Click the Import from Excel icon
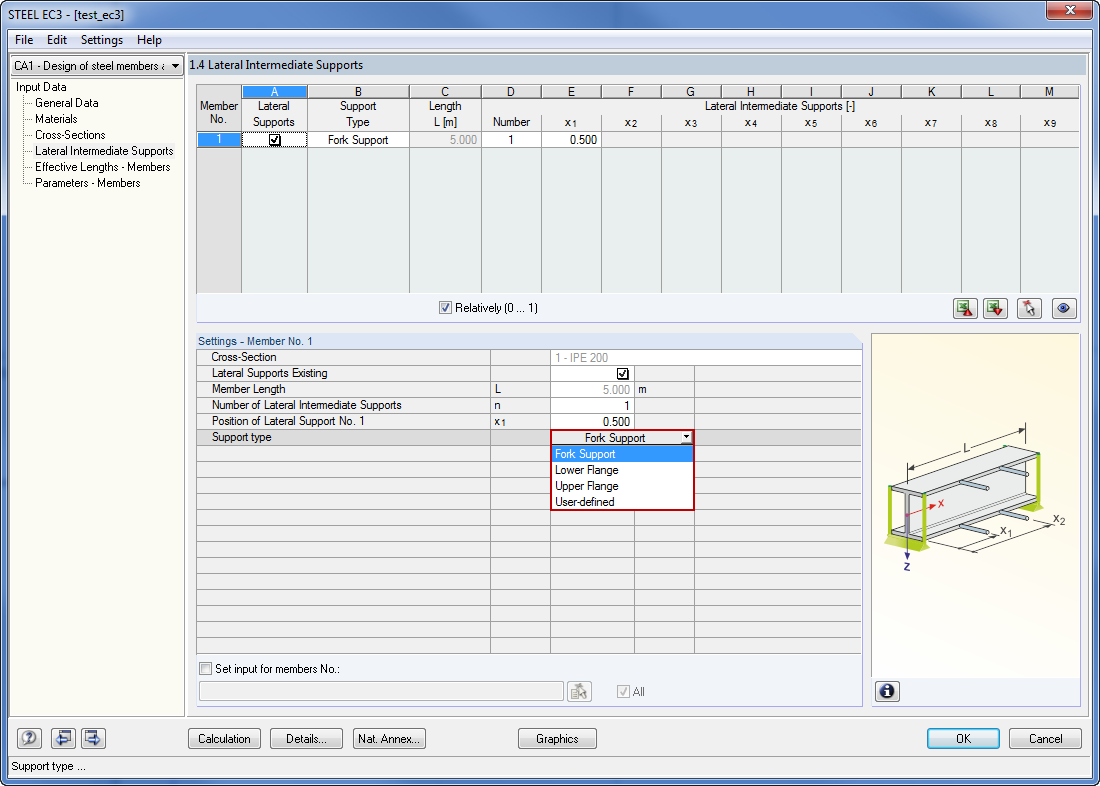This screenshot has width=1100, height=786. pyautogui.click(x=995, y=308)
